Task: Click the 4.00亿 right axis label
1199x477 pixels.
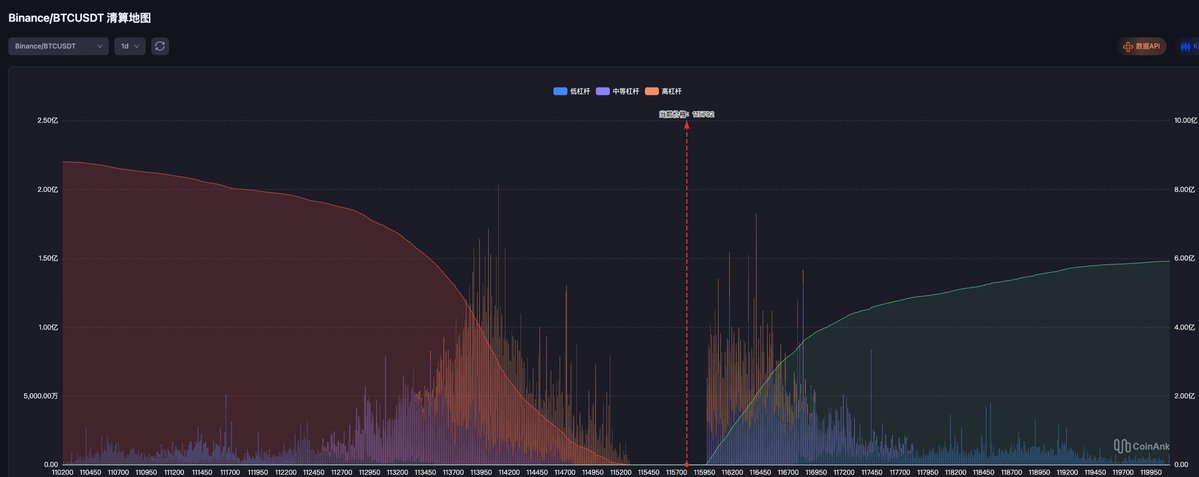Action: 1184,327
